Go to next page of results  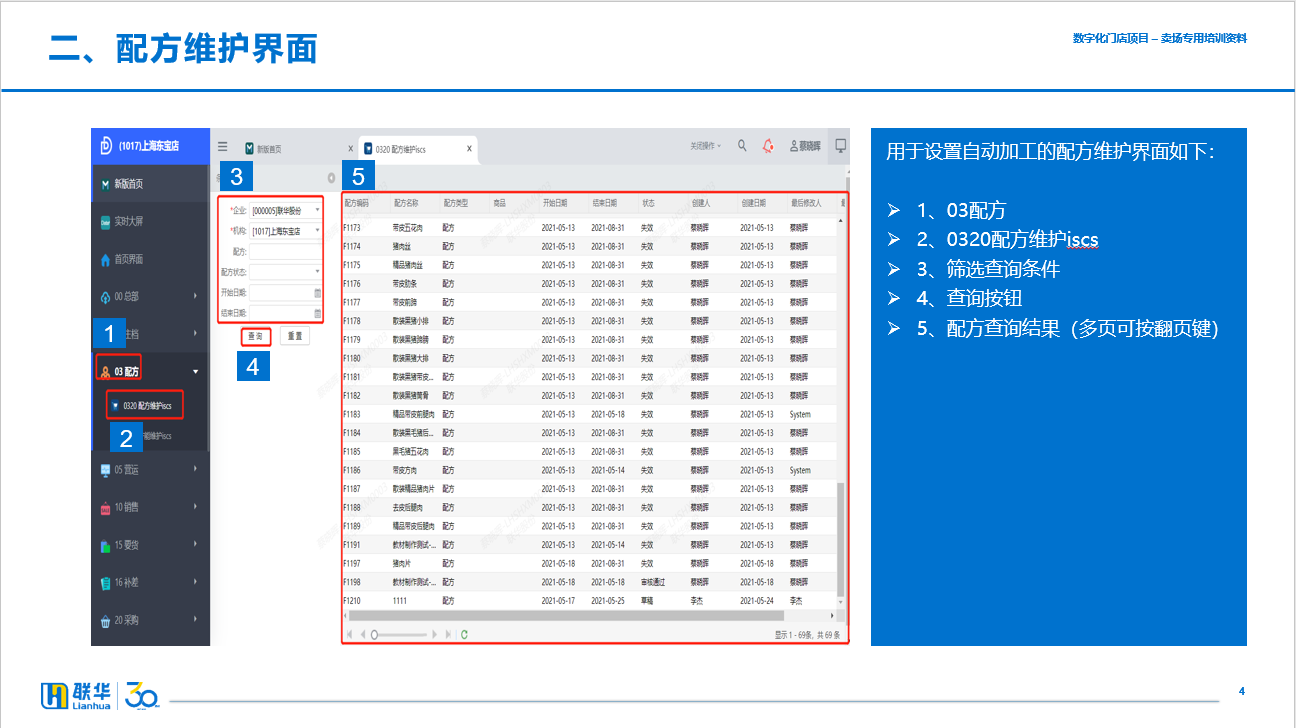pos(436,634)
